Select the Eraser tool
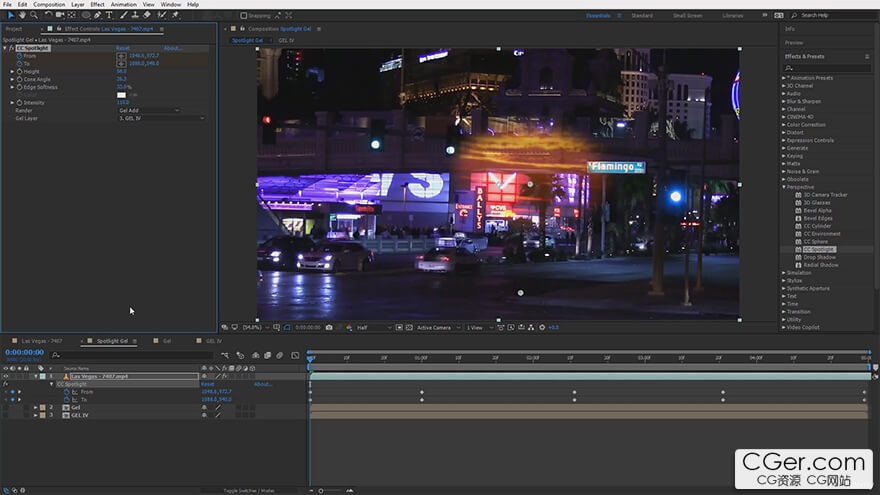The height and width of the screenshot is (495, 880). 147,15
